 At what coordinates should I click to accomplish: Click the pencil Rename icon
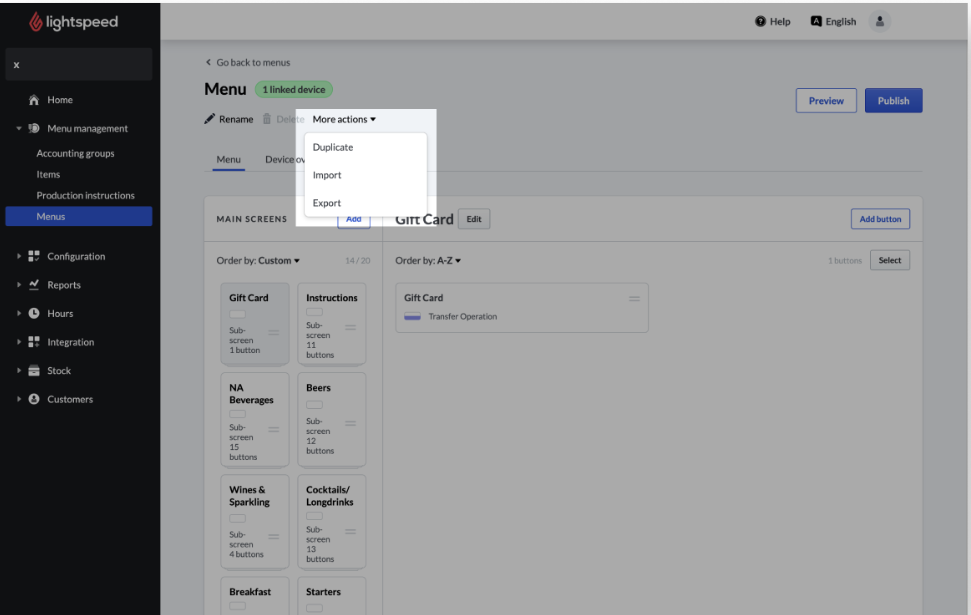(210, 119)
